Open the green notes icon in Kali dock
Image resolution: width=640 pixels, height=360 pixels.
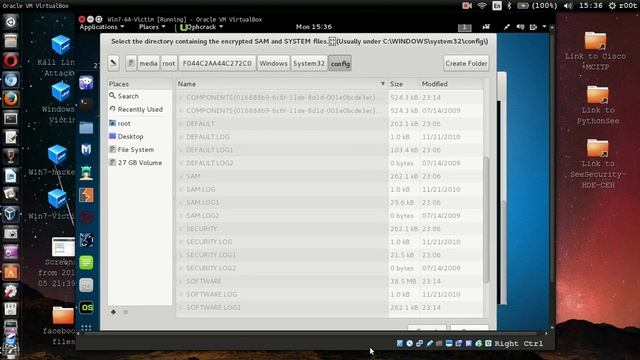[86, 262]
